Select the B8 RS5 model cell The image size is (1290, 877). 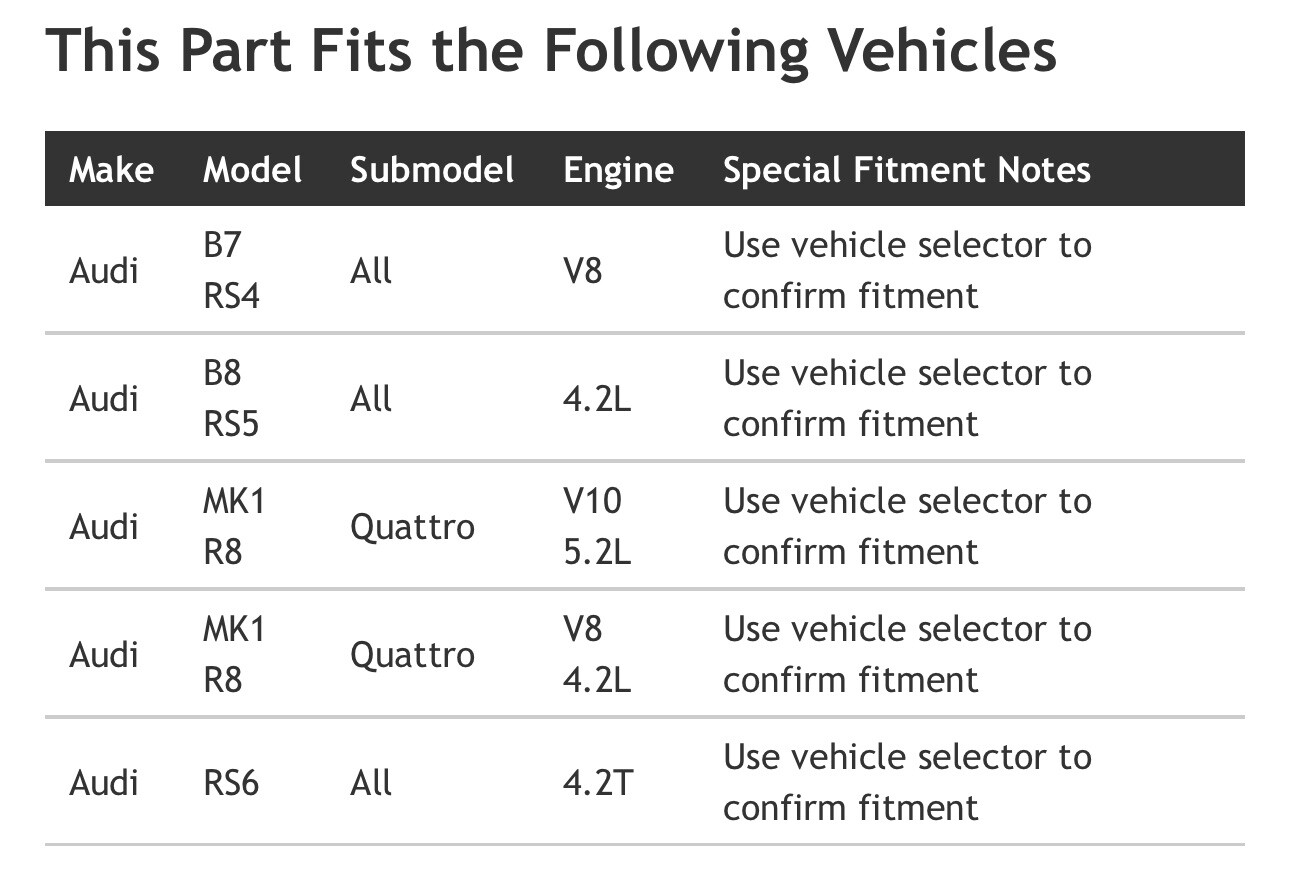point(231,398)
